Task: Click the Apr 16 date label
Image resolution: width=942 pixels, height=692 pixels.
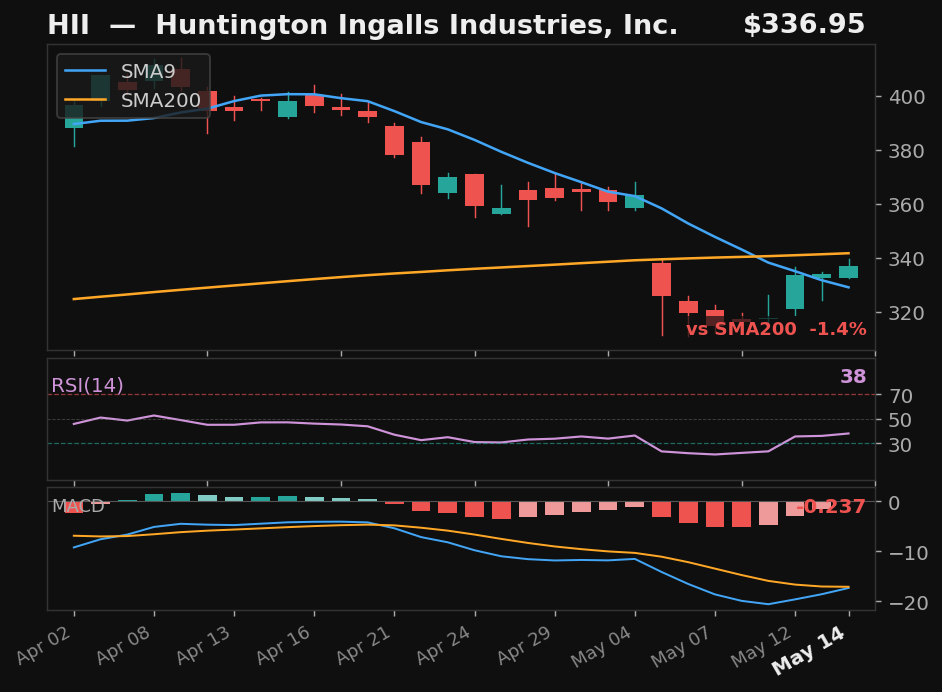Action: (284, 645)
